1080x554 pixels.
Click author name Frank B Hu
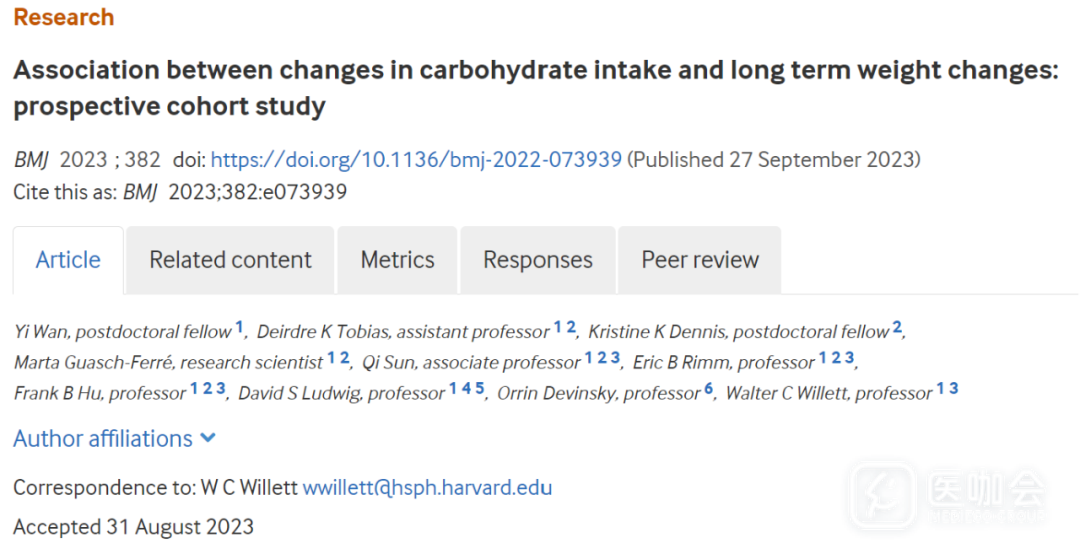point(59,393)
